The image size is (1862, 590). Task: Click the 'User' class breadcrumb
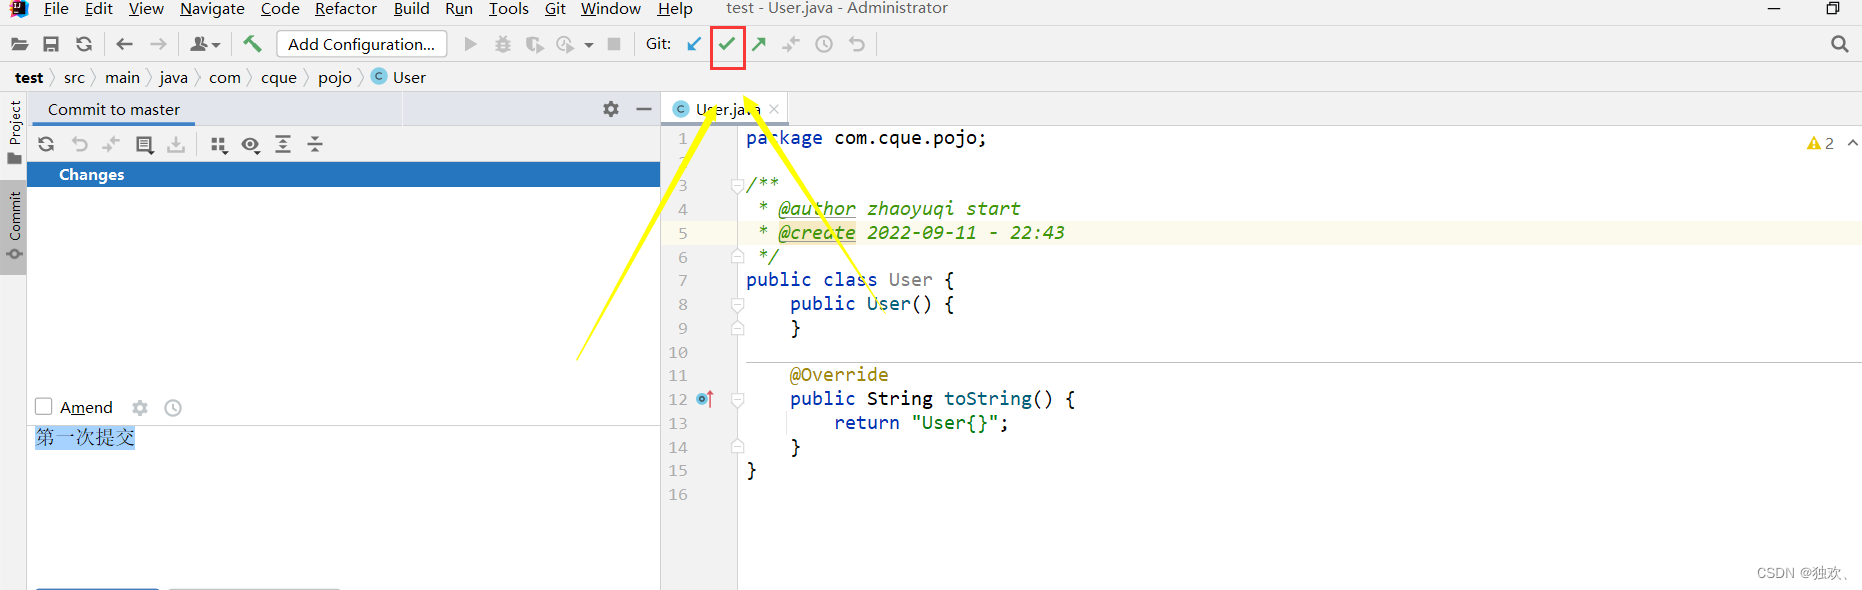(x=399, y=77)
